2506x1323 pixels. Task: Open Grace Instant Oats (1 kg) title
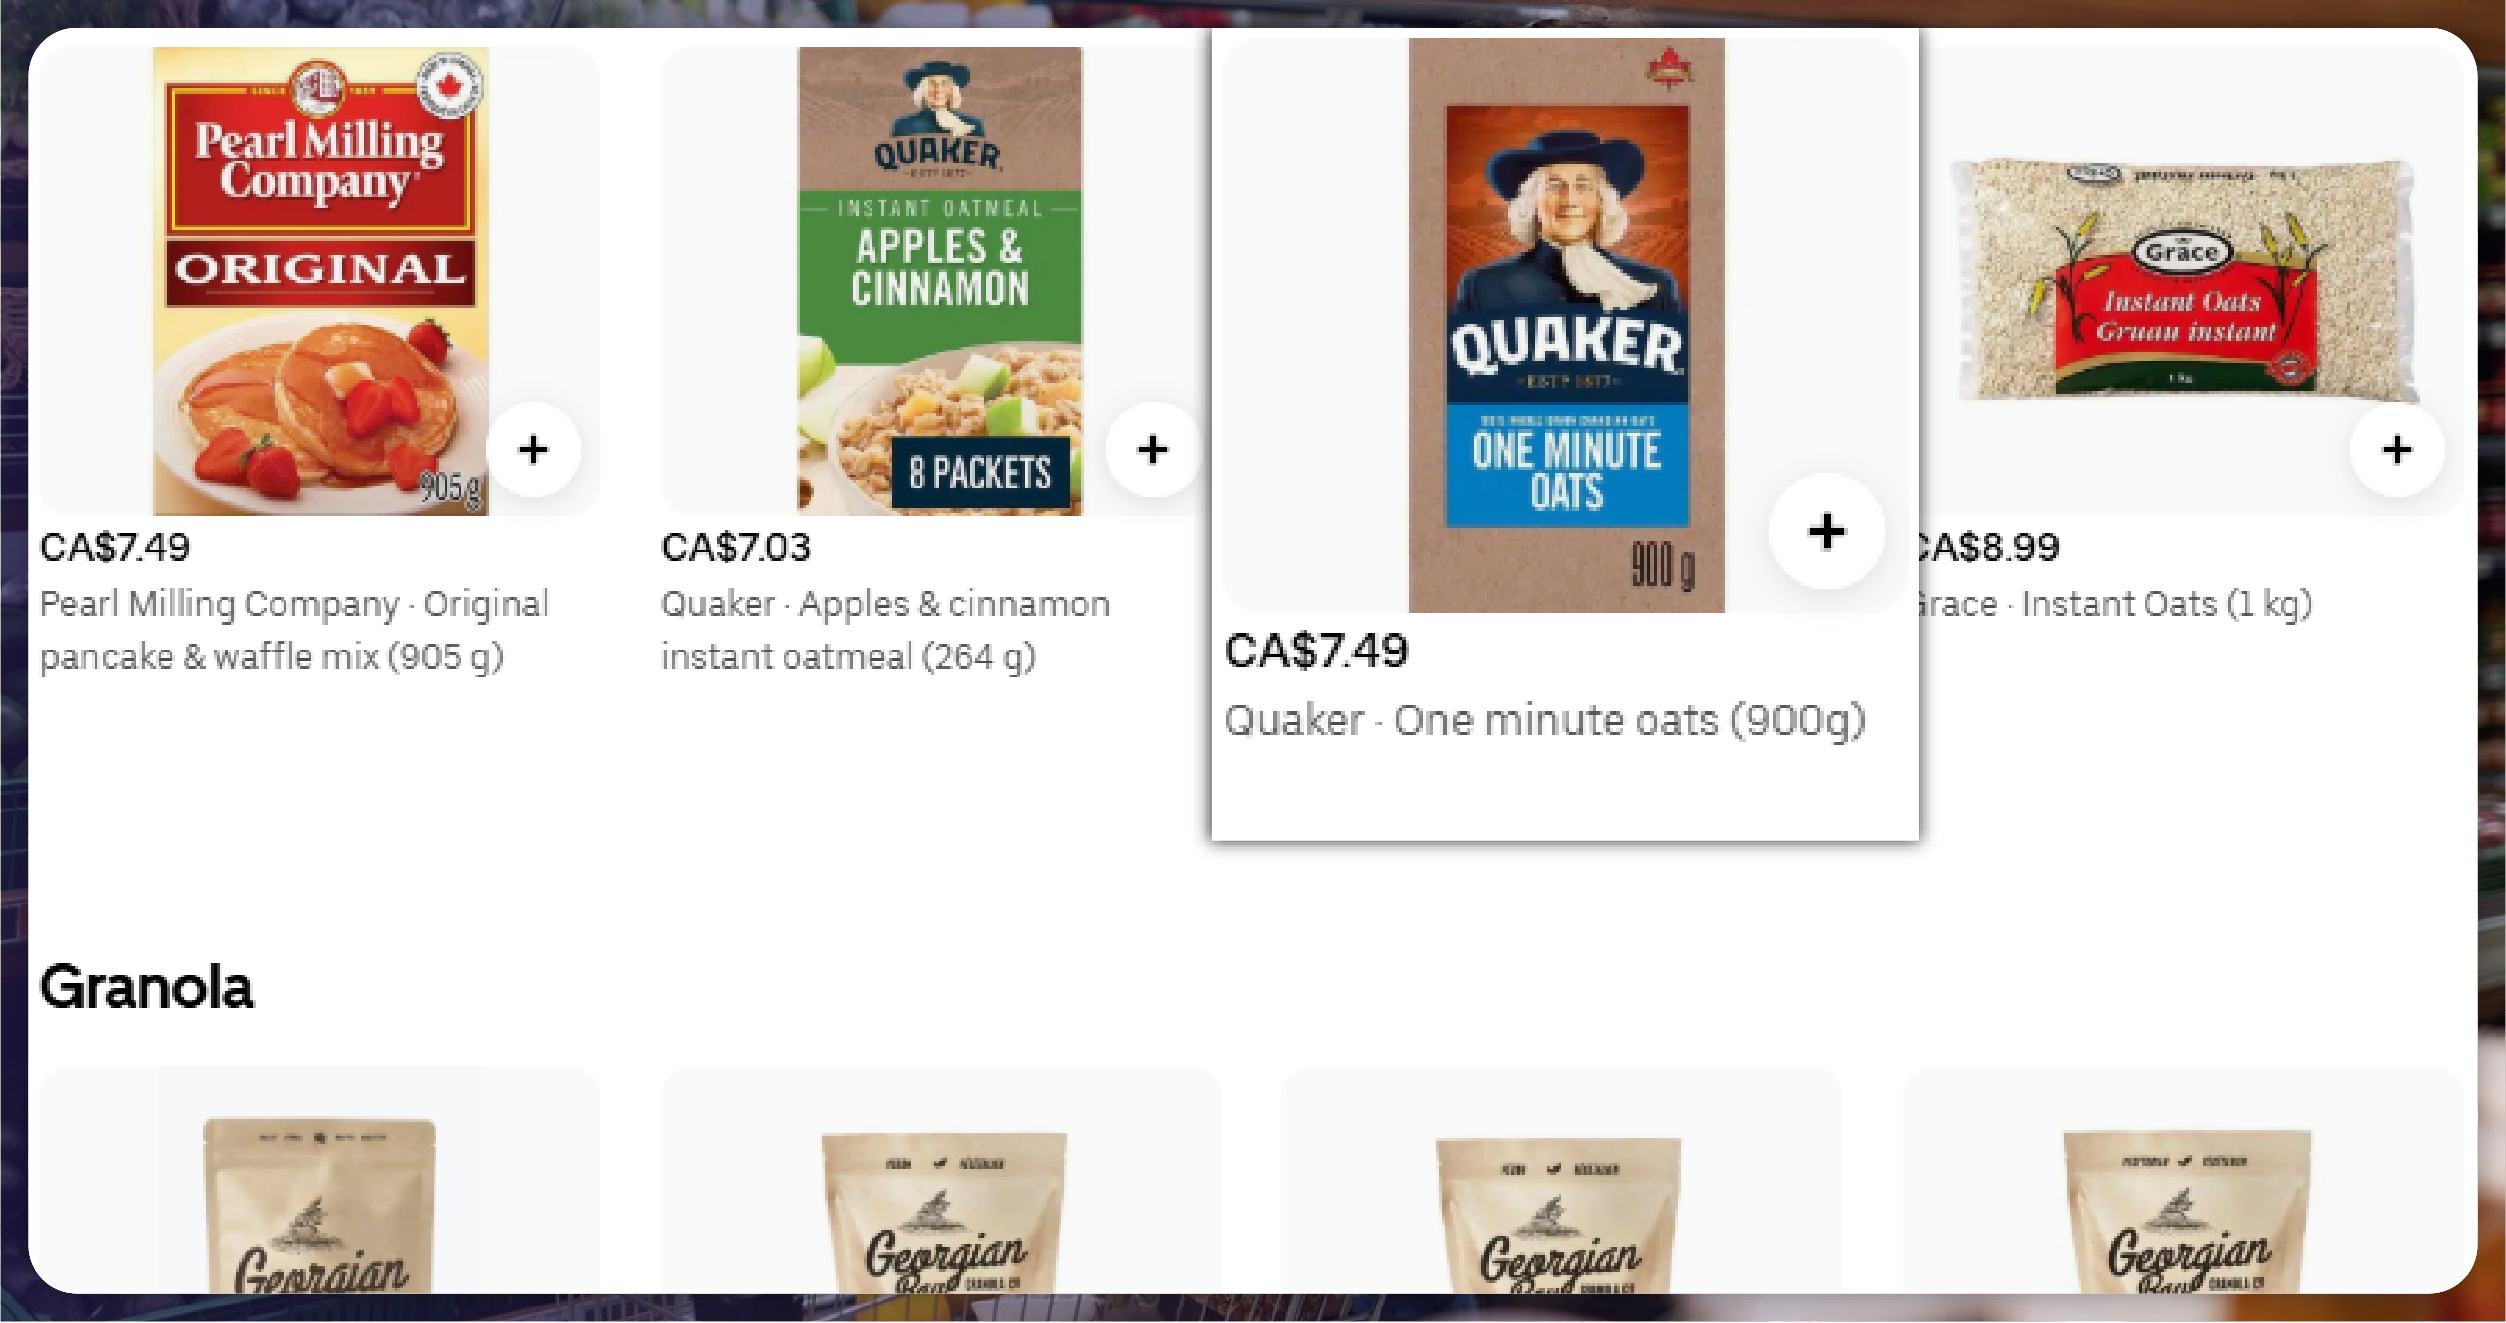[2114, 604]
